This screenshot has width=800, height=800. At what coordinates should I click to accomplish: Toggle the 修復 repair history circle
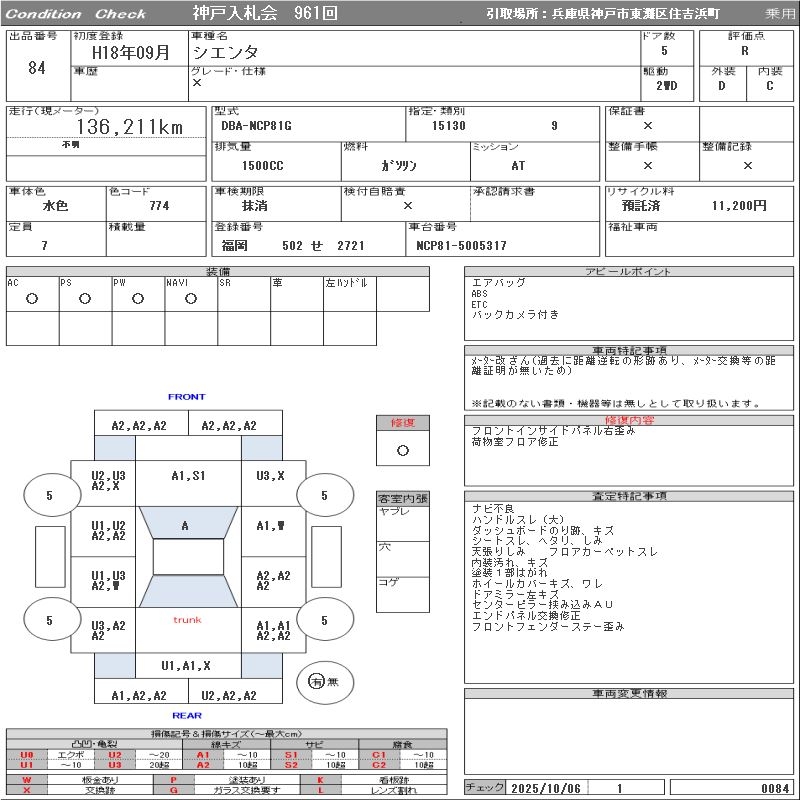coord(402,450)
